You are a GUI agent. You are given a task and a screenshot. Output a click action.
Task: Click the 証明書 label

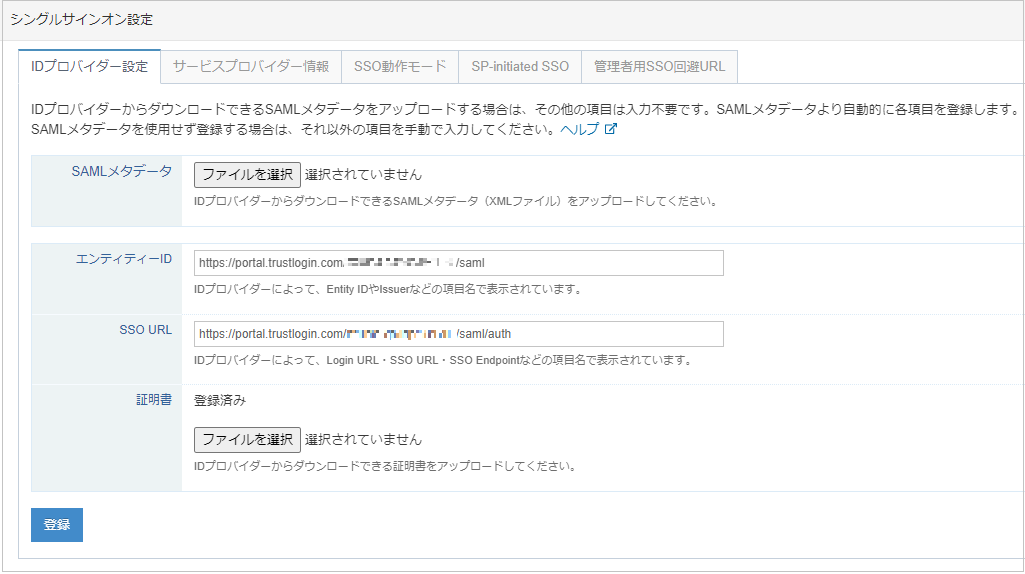click(154, 399)
